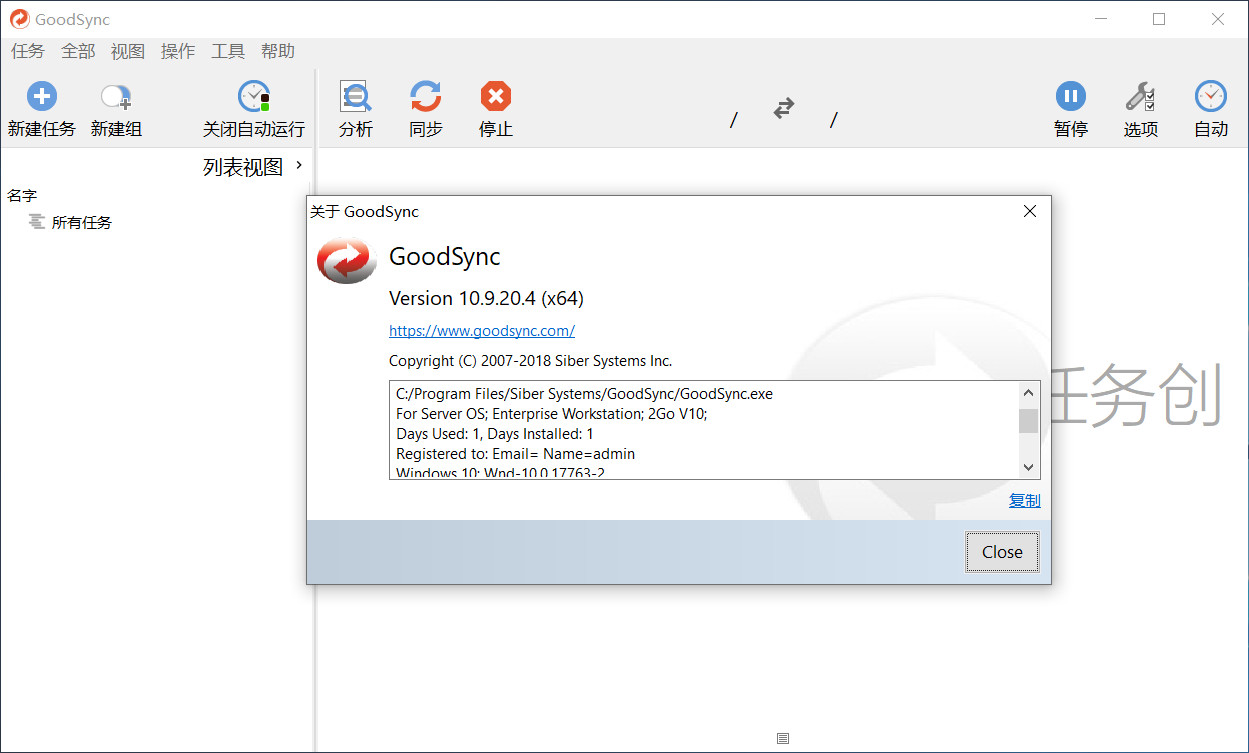1249x753 pixels.
Task: Toggle the 关闭自动运行 clock icon
Action: click(x=254, y=97)
